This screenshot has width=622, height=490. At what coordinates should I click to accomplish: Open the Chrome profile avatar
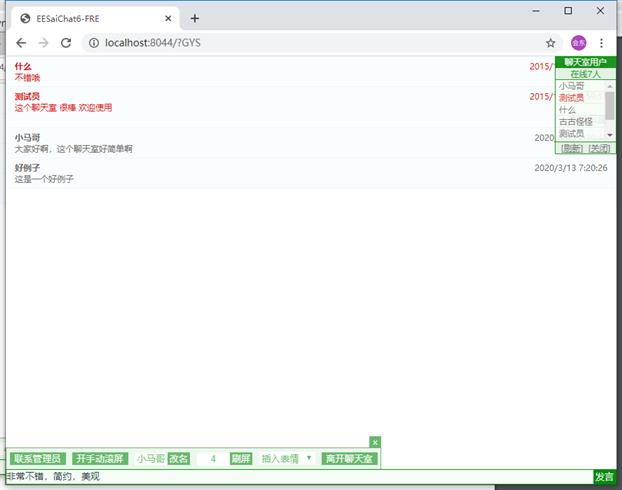point(578,43)
